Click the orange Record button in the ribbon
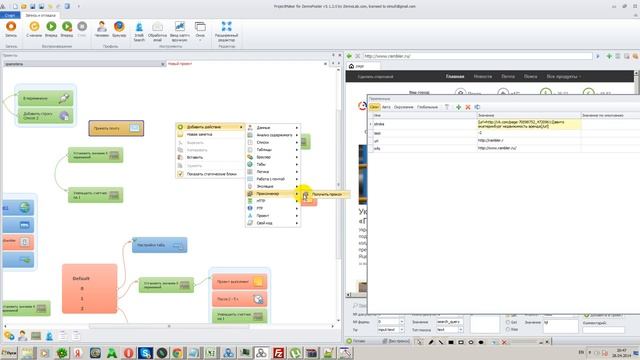This screenshot has height=360, width=640. point(11,27)
